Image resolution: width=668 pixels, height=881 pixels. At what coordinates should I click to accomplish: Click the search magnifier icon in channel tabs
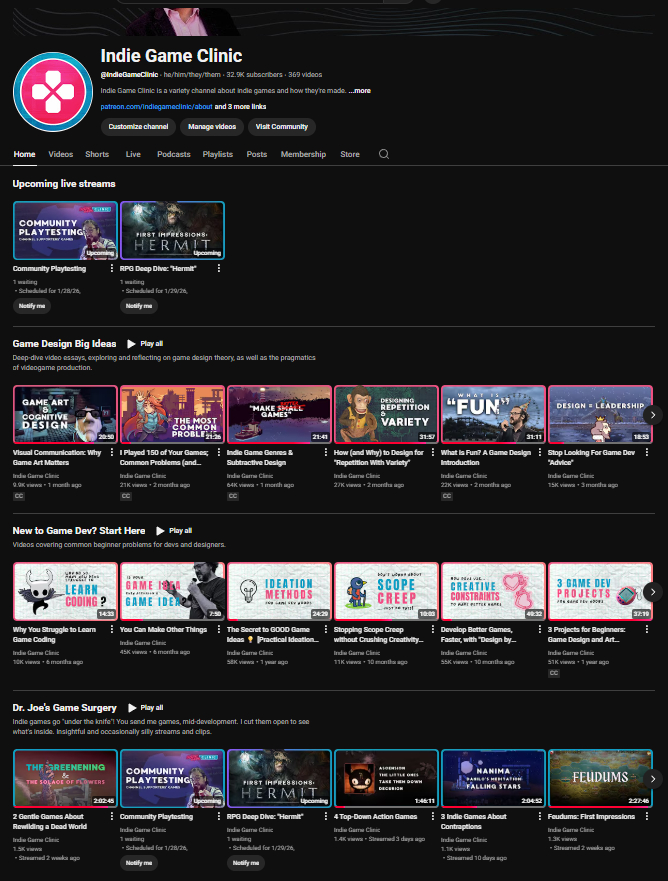click(x=383, y=155)
